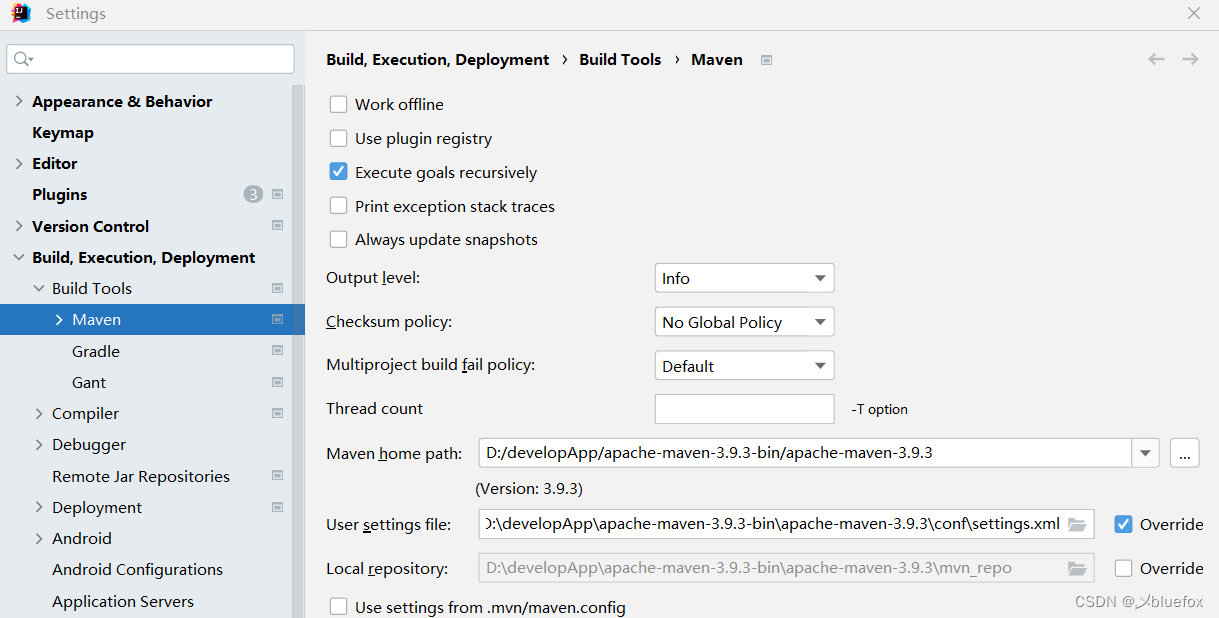
Task: Open Android Configurations settings
Action: click(x=137, y=569)
